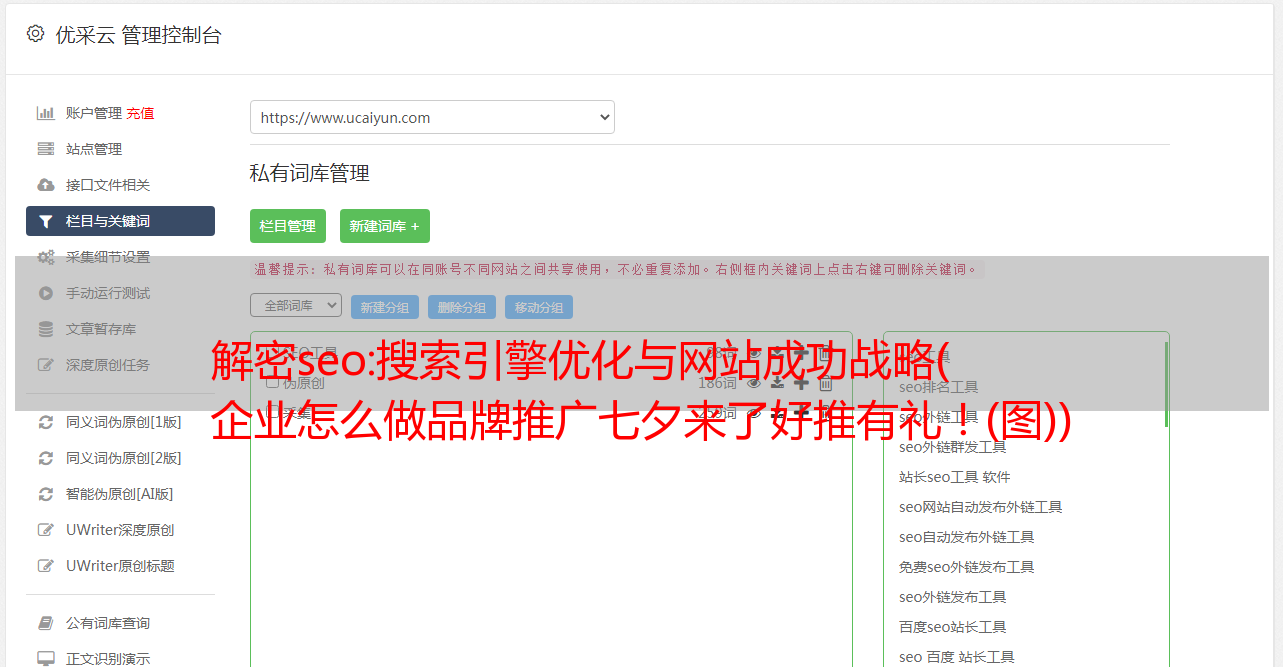Click the green keyword list scrollbar
The height and width of the screenshot is (667, 1283).
pyautogui.click(x=1166, y=385)
